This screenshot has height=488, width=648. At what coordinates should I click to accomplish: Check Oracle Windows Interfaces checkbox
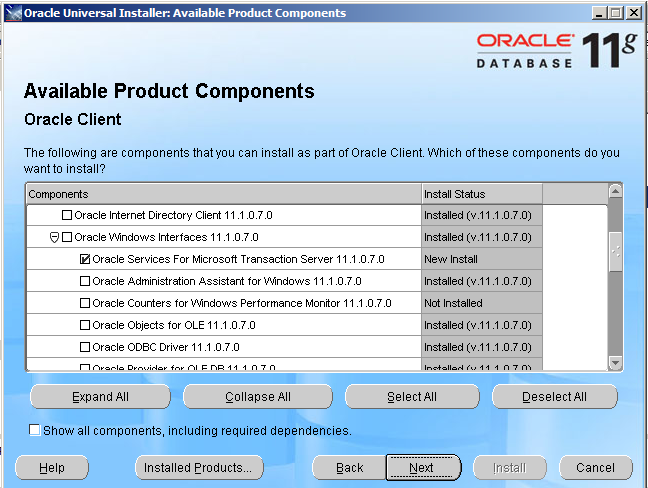(67, 237)
